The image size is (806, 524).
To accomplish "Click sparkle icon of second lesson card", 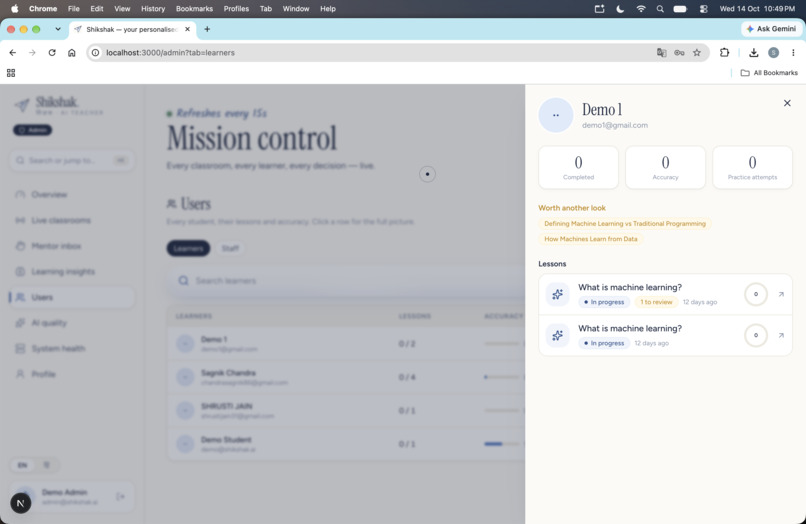I will tap(557, 335).
